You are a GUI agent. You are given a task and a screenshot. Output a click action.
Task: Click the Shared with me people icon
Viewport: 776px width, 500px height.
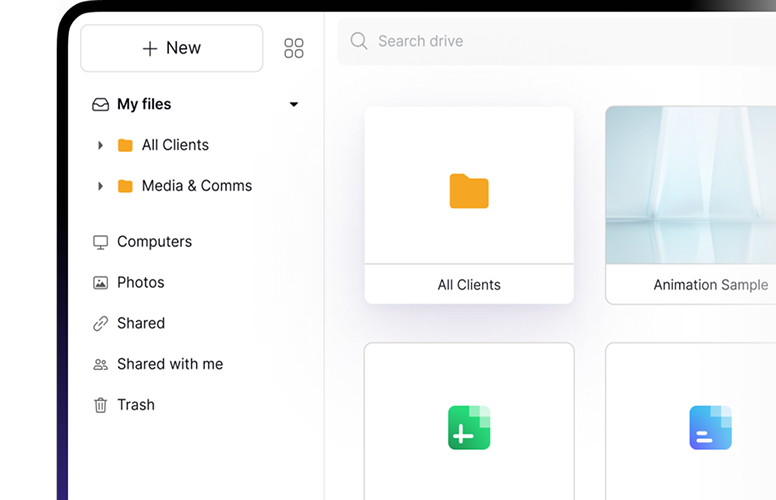100,365
